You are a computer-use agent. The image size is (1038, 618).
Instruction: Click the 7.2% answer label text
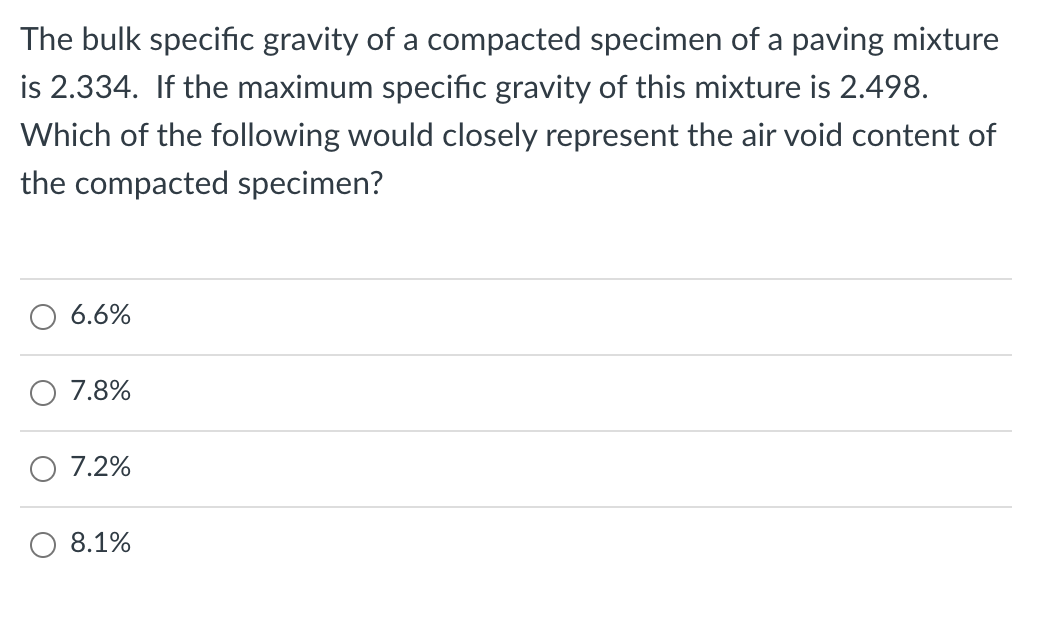[99, 468]
